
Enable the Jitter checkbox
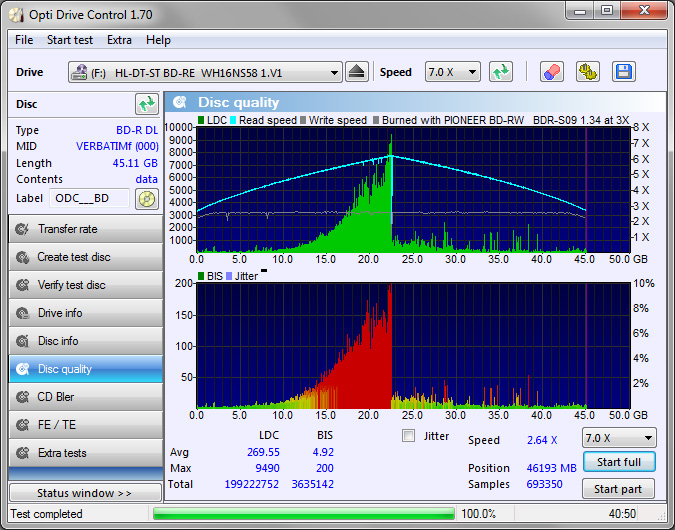408,436
